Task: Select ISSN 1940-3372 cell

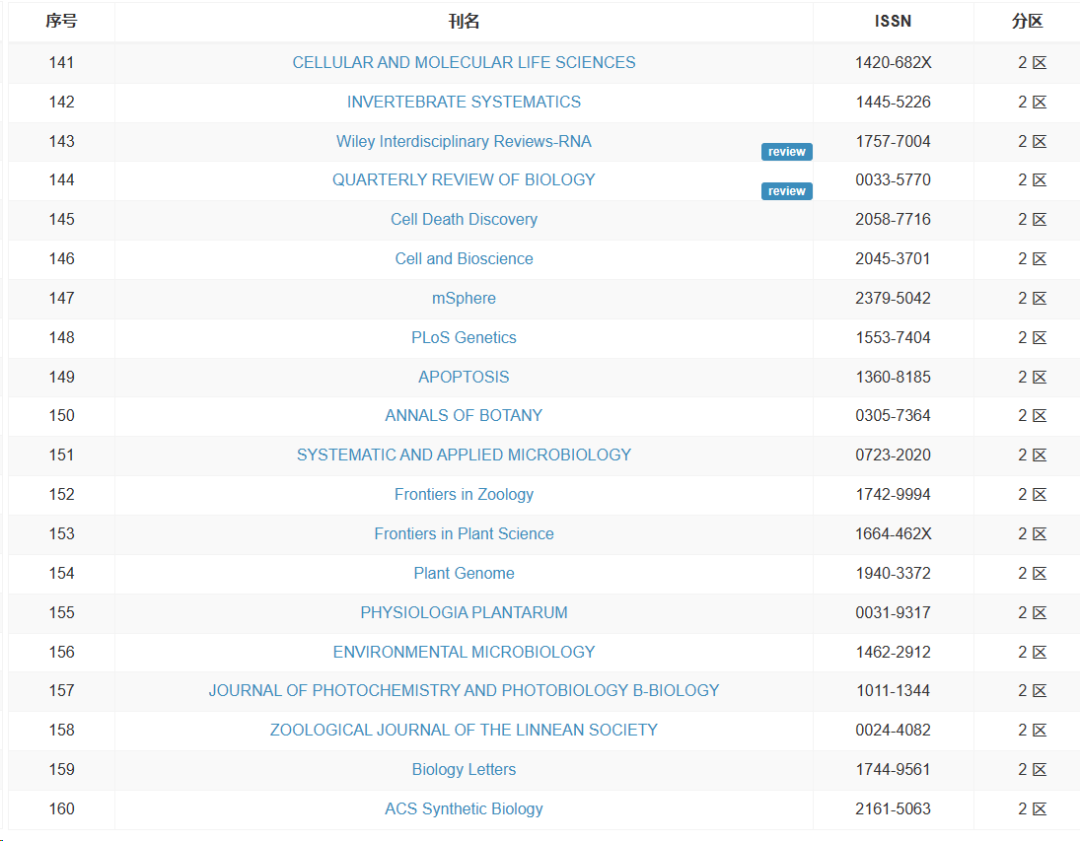Action: tap(893, 573)
